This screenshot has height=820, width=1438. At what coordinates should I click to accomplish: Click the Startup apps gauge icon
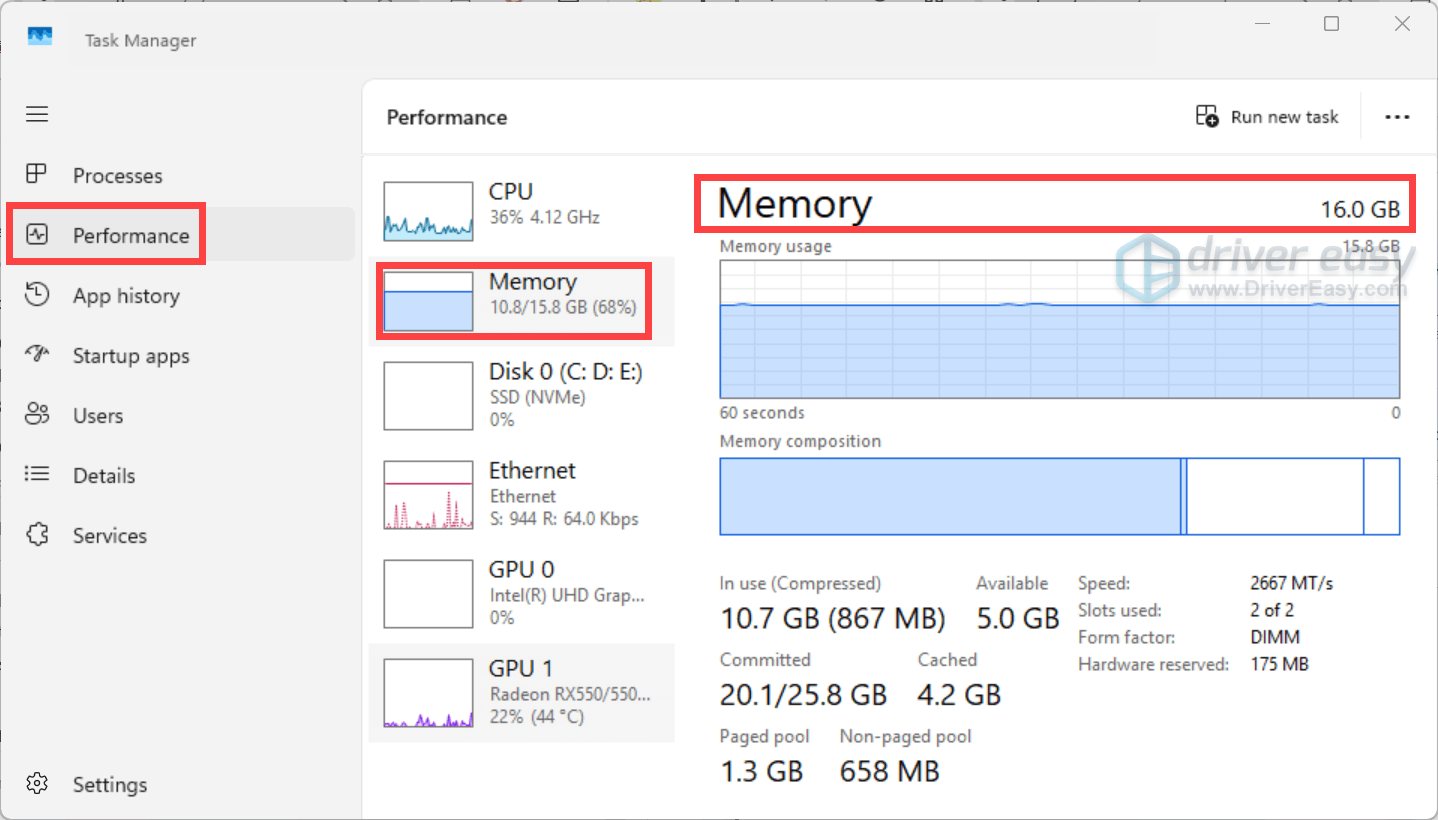point(37,355)
